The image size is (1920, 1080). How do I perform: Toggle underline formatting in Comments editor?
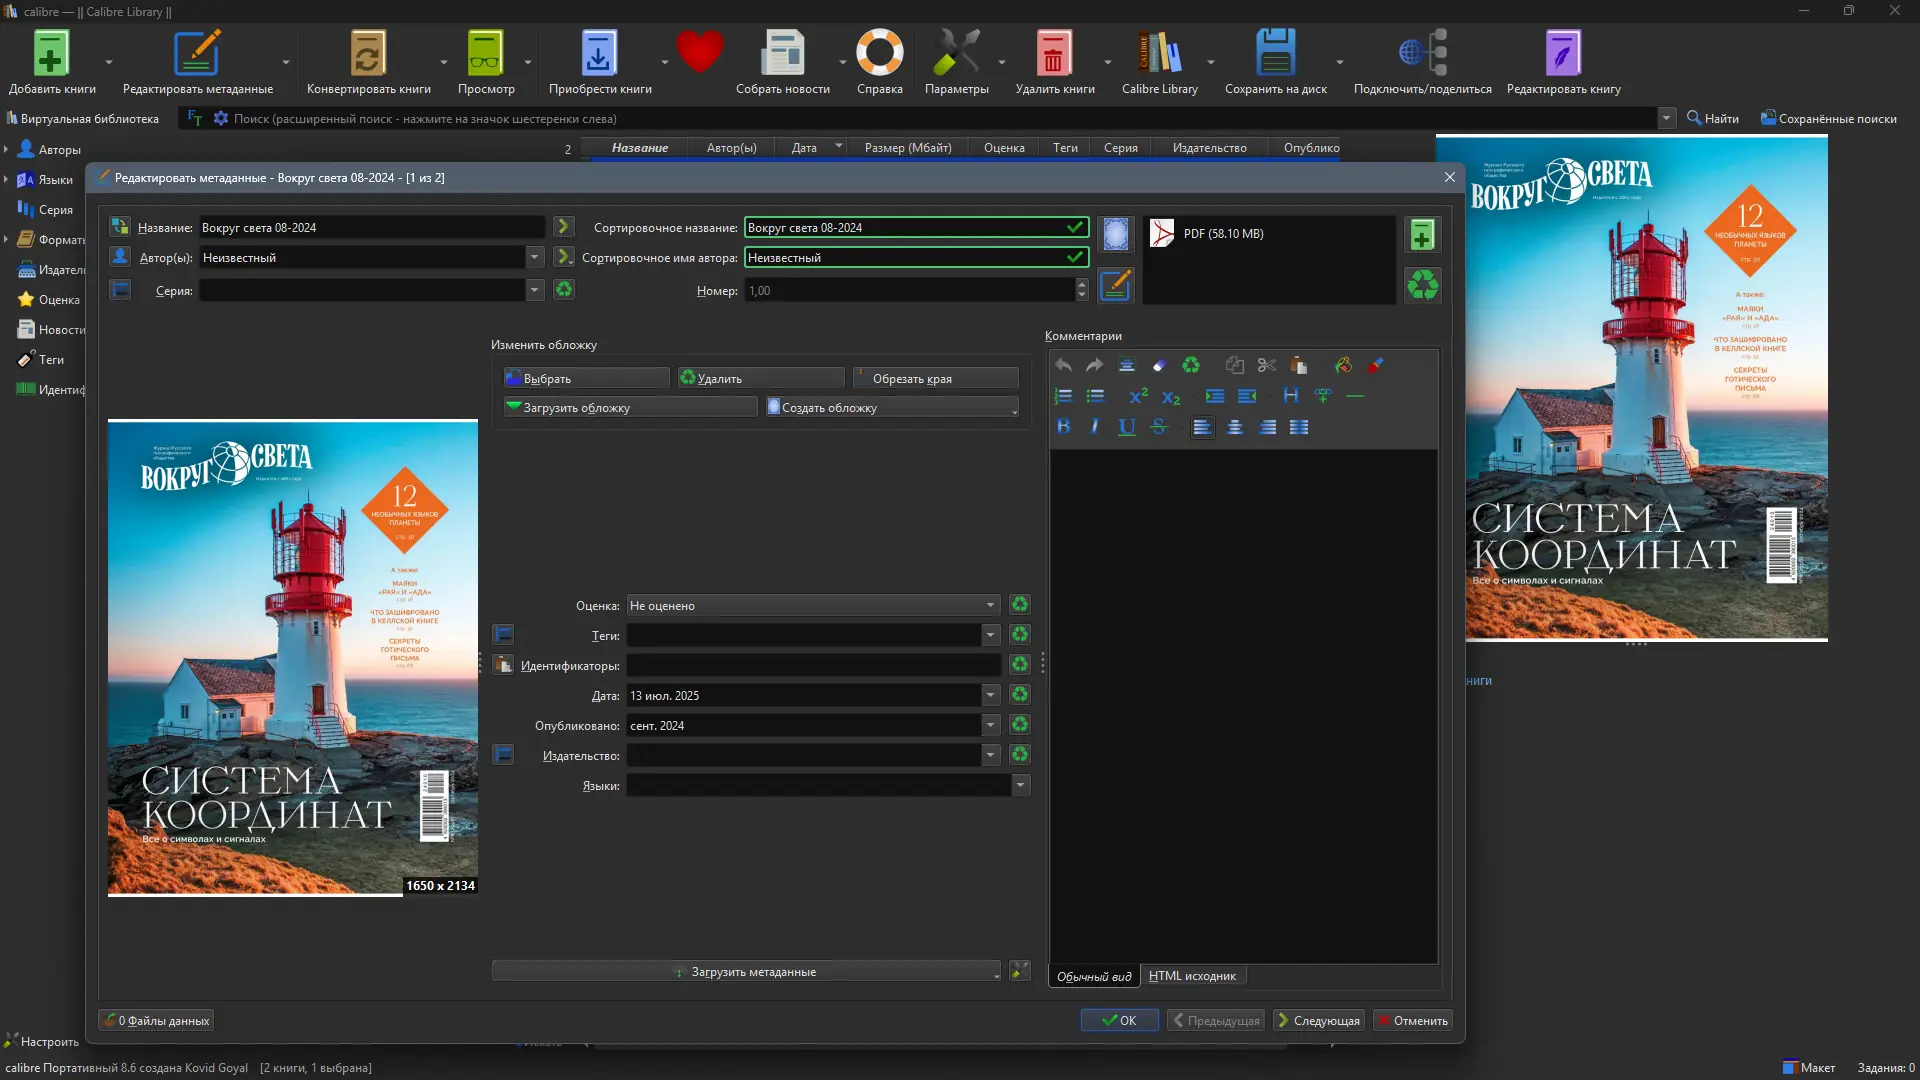point(1127,427)
